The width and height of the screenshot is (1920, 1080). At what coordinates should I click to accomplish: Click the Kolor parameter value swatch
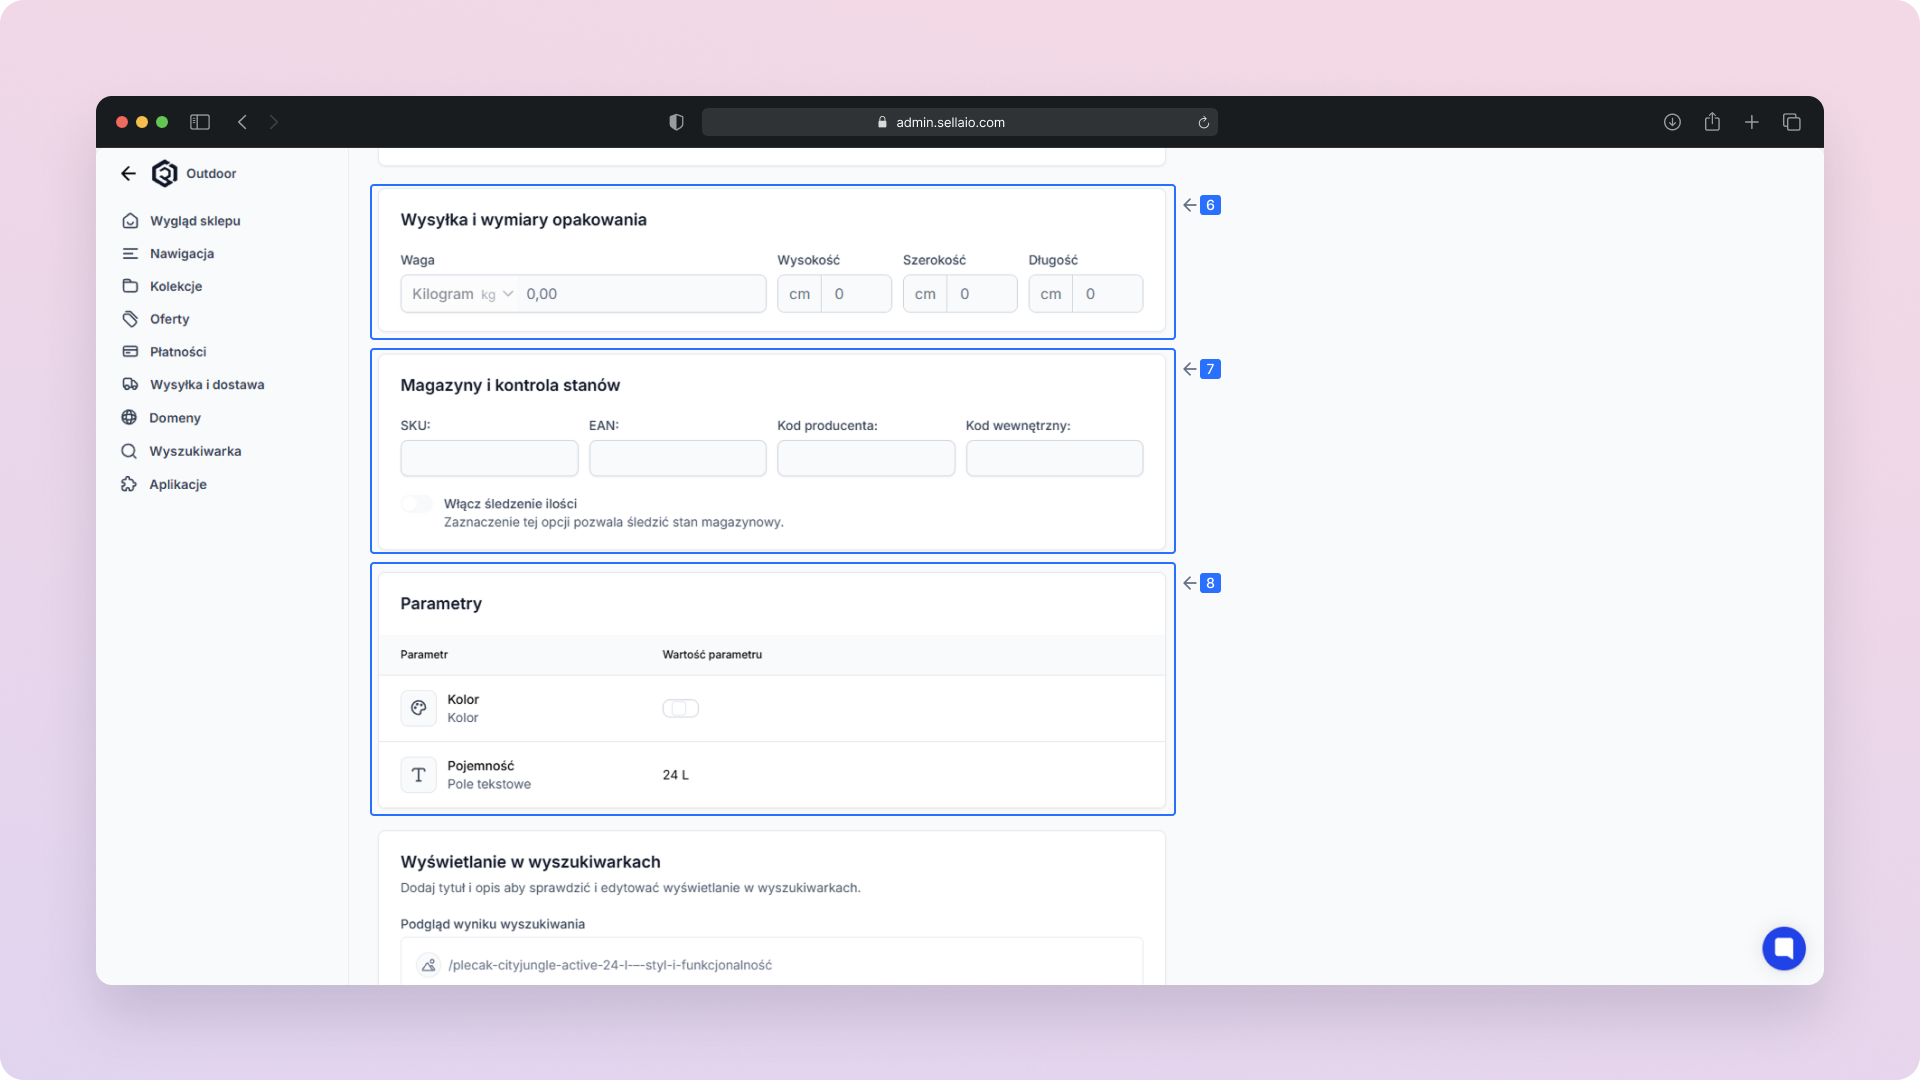tap(680, 708)
